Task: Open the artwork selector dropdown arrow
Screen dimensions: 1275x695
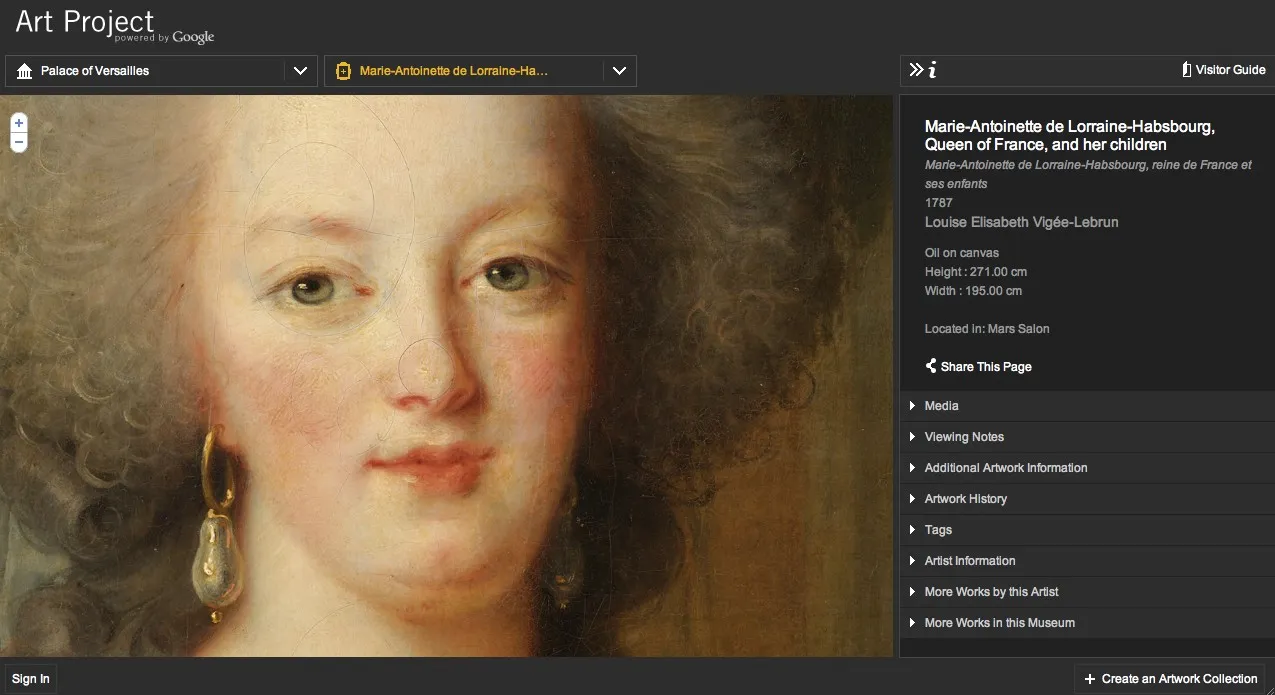Action: (619, 71)
